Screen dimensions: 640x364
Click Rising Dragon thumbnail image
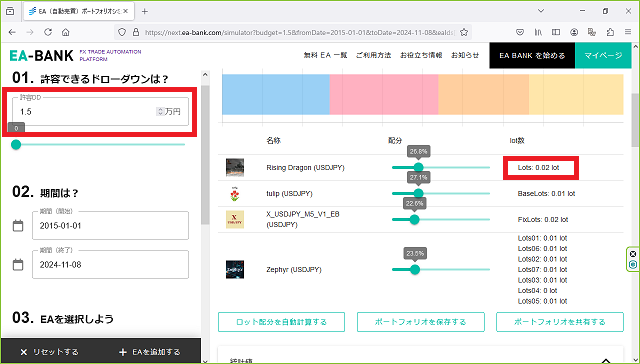pyautogui.click(x=235, y=167)
